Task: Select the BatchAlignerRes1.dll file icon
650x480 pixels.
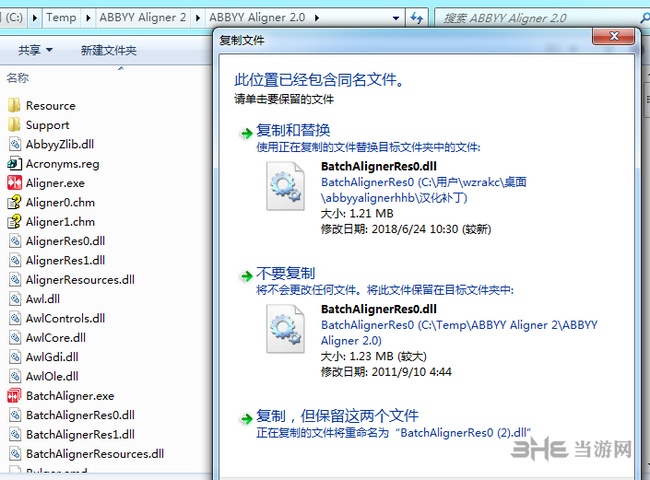Action: [15, 434]
